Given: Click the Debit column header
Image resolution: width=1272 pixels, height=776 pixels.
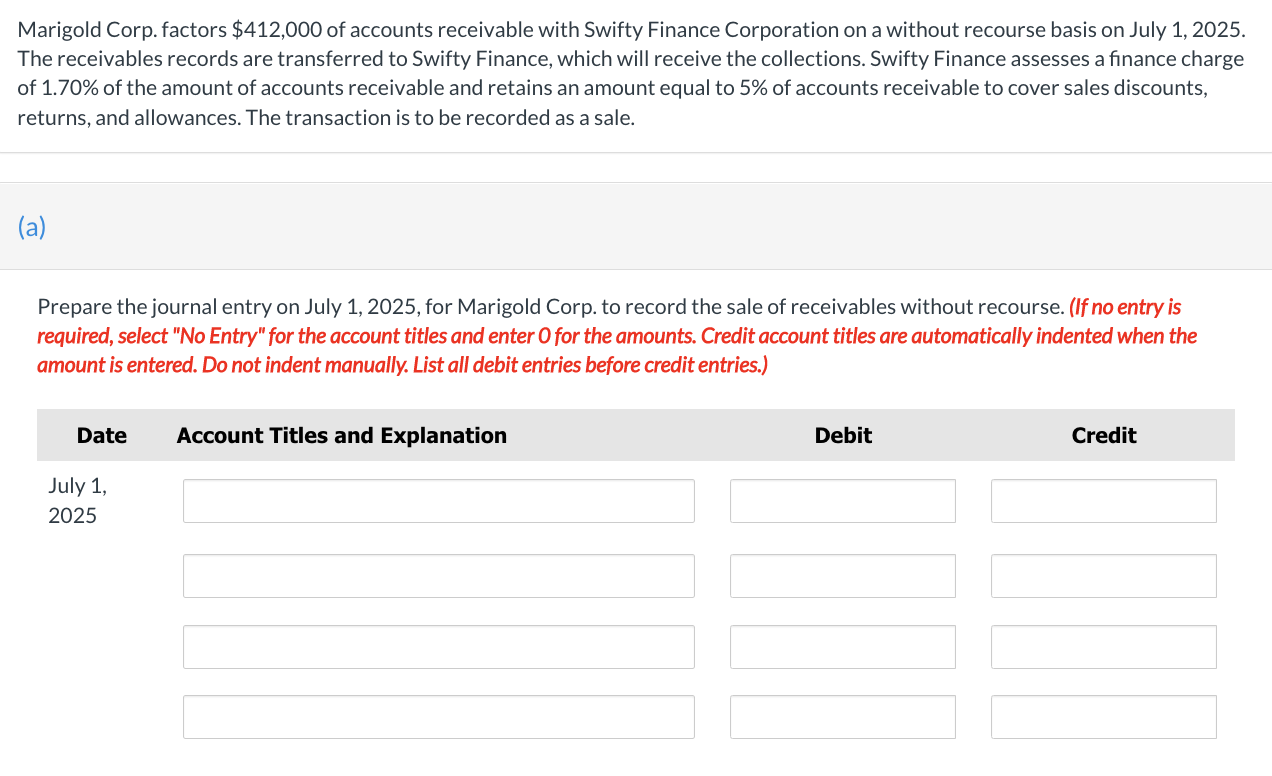Looking at the screenshot, I should [842, 435].
